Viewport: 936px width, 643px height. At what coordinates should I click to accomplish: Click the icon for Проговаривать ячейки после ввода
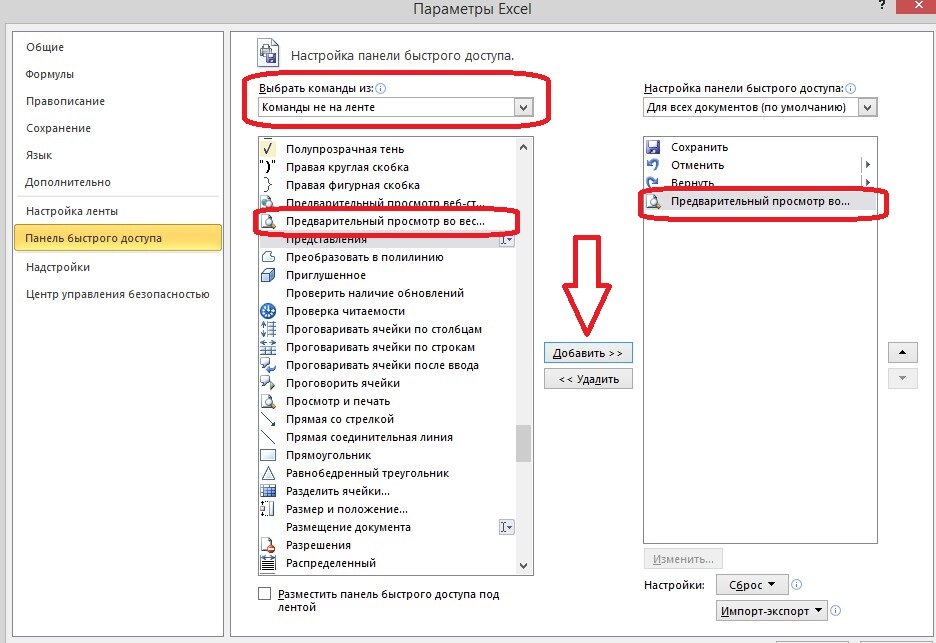pos(268,365)
